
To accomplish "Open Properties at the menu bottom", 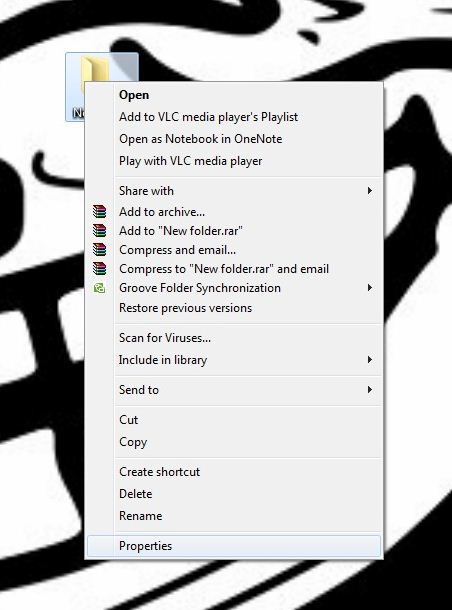I will [x=234, y=546].
